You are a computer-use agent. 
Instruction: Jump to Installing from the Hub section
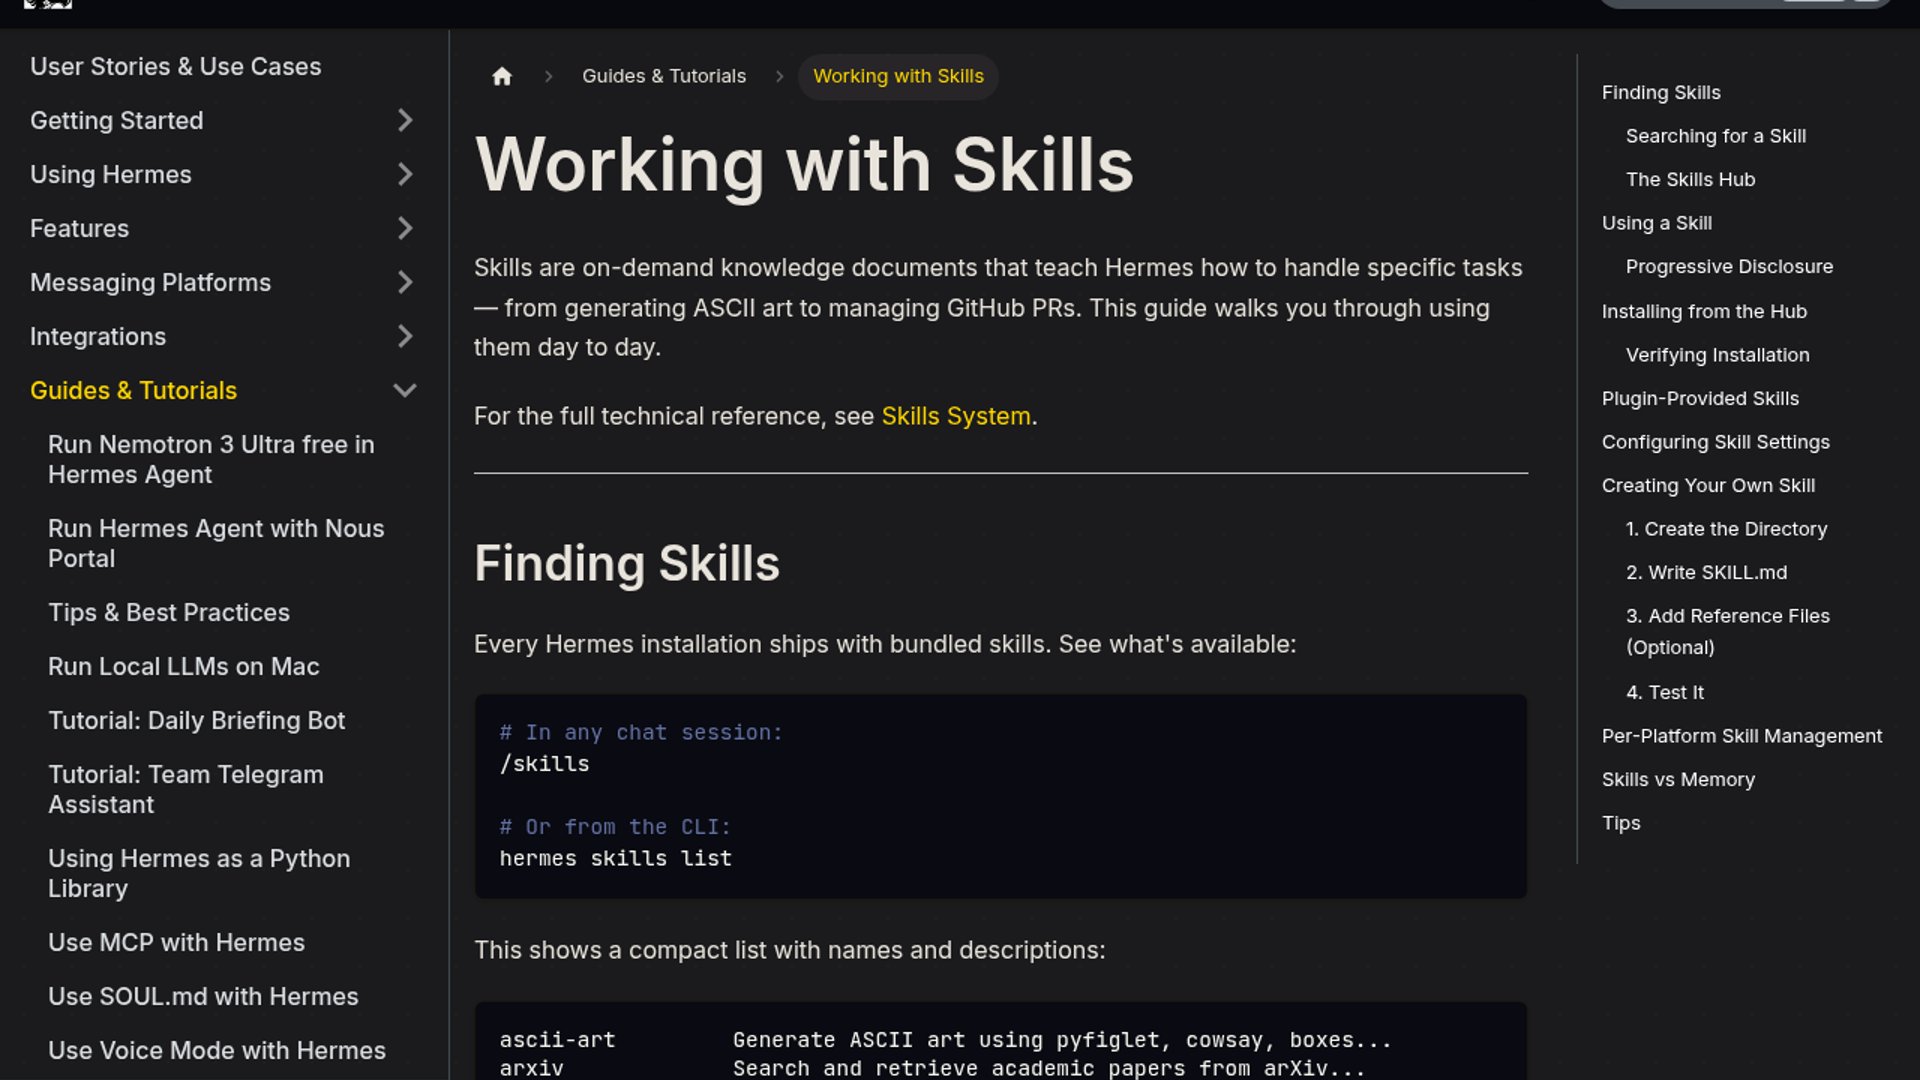[x=1704, y=311]
